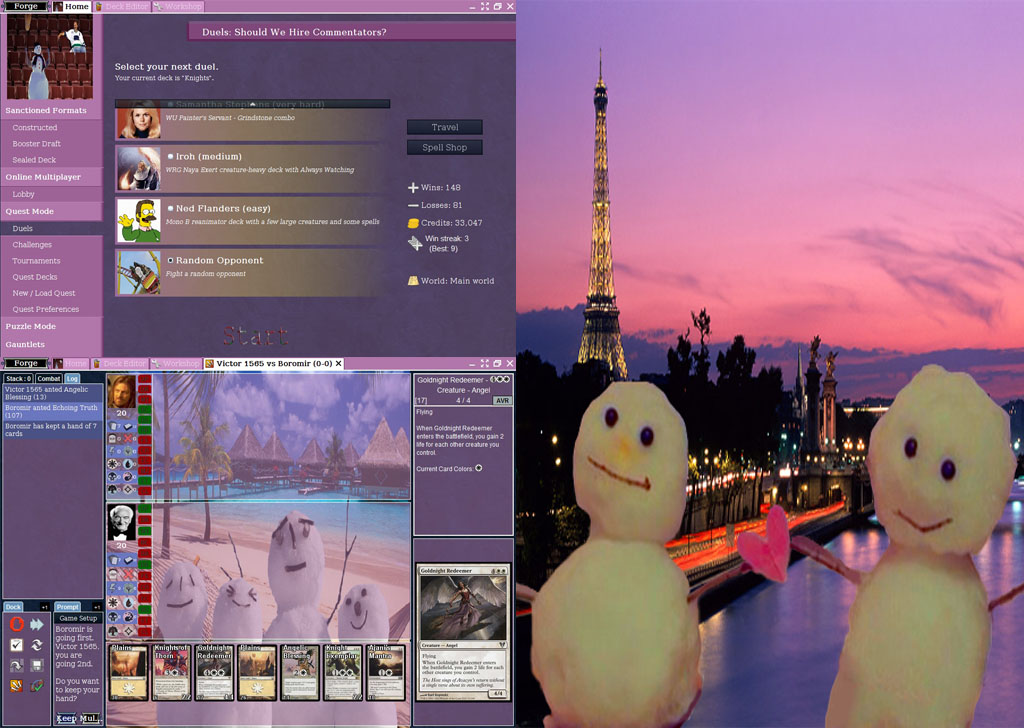
Task: Switch to the Stack : 0 tab
Action: click(x=18, y=379)
